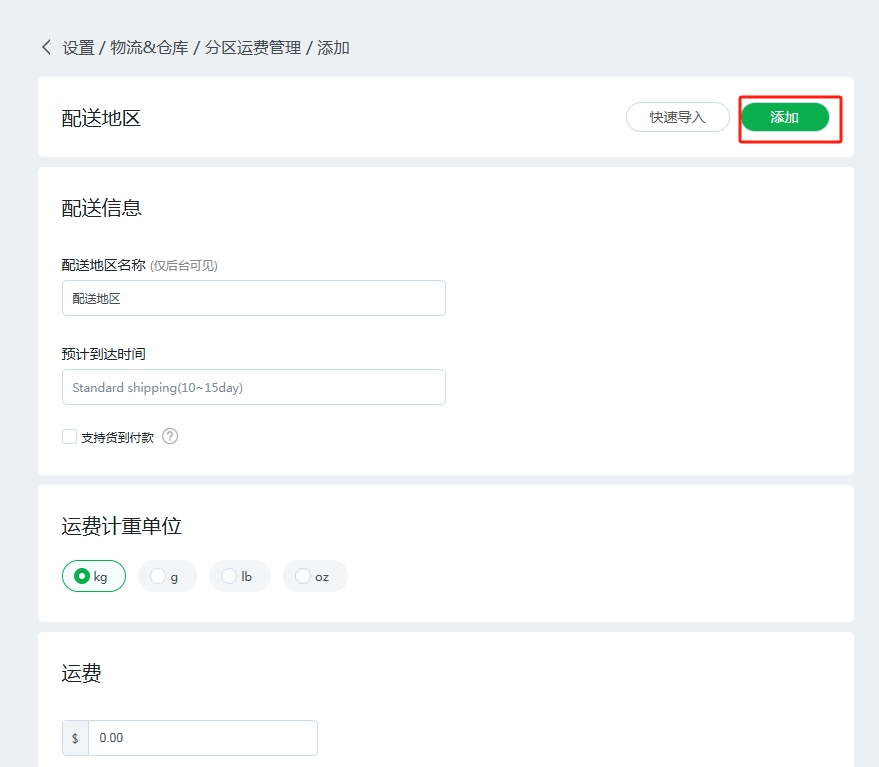Choose g as the weight unit

click(167, 576)
